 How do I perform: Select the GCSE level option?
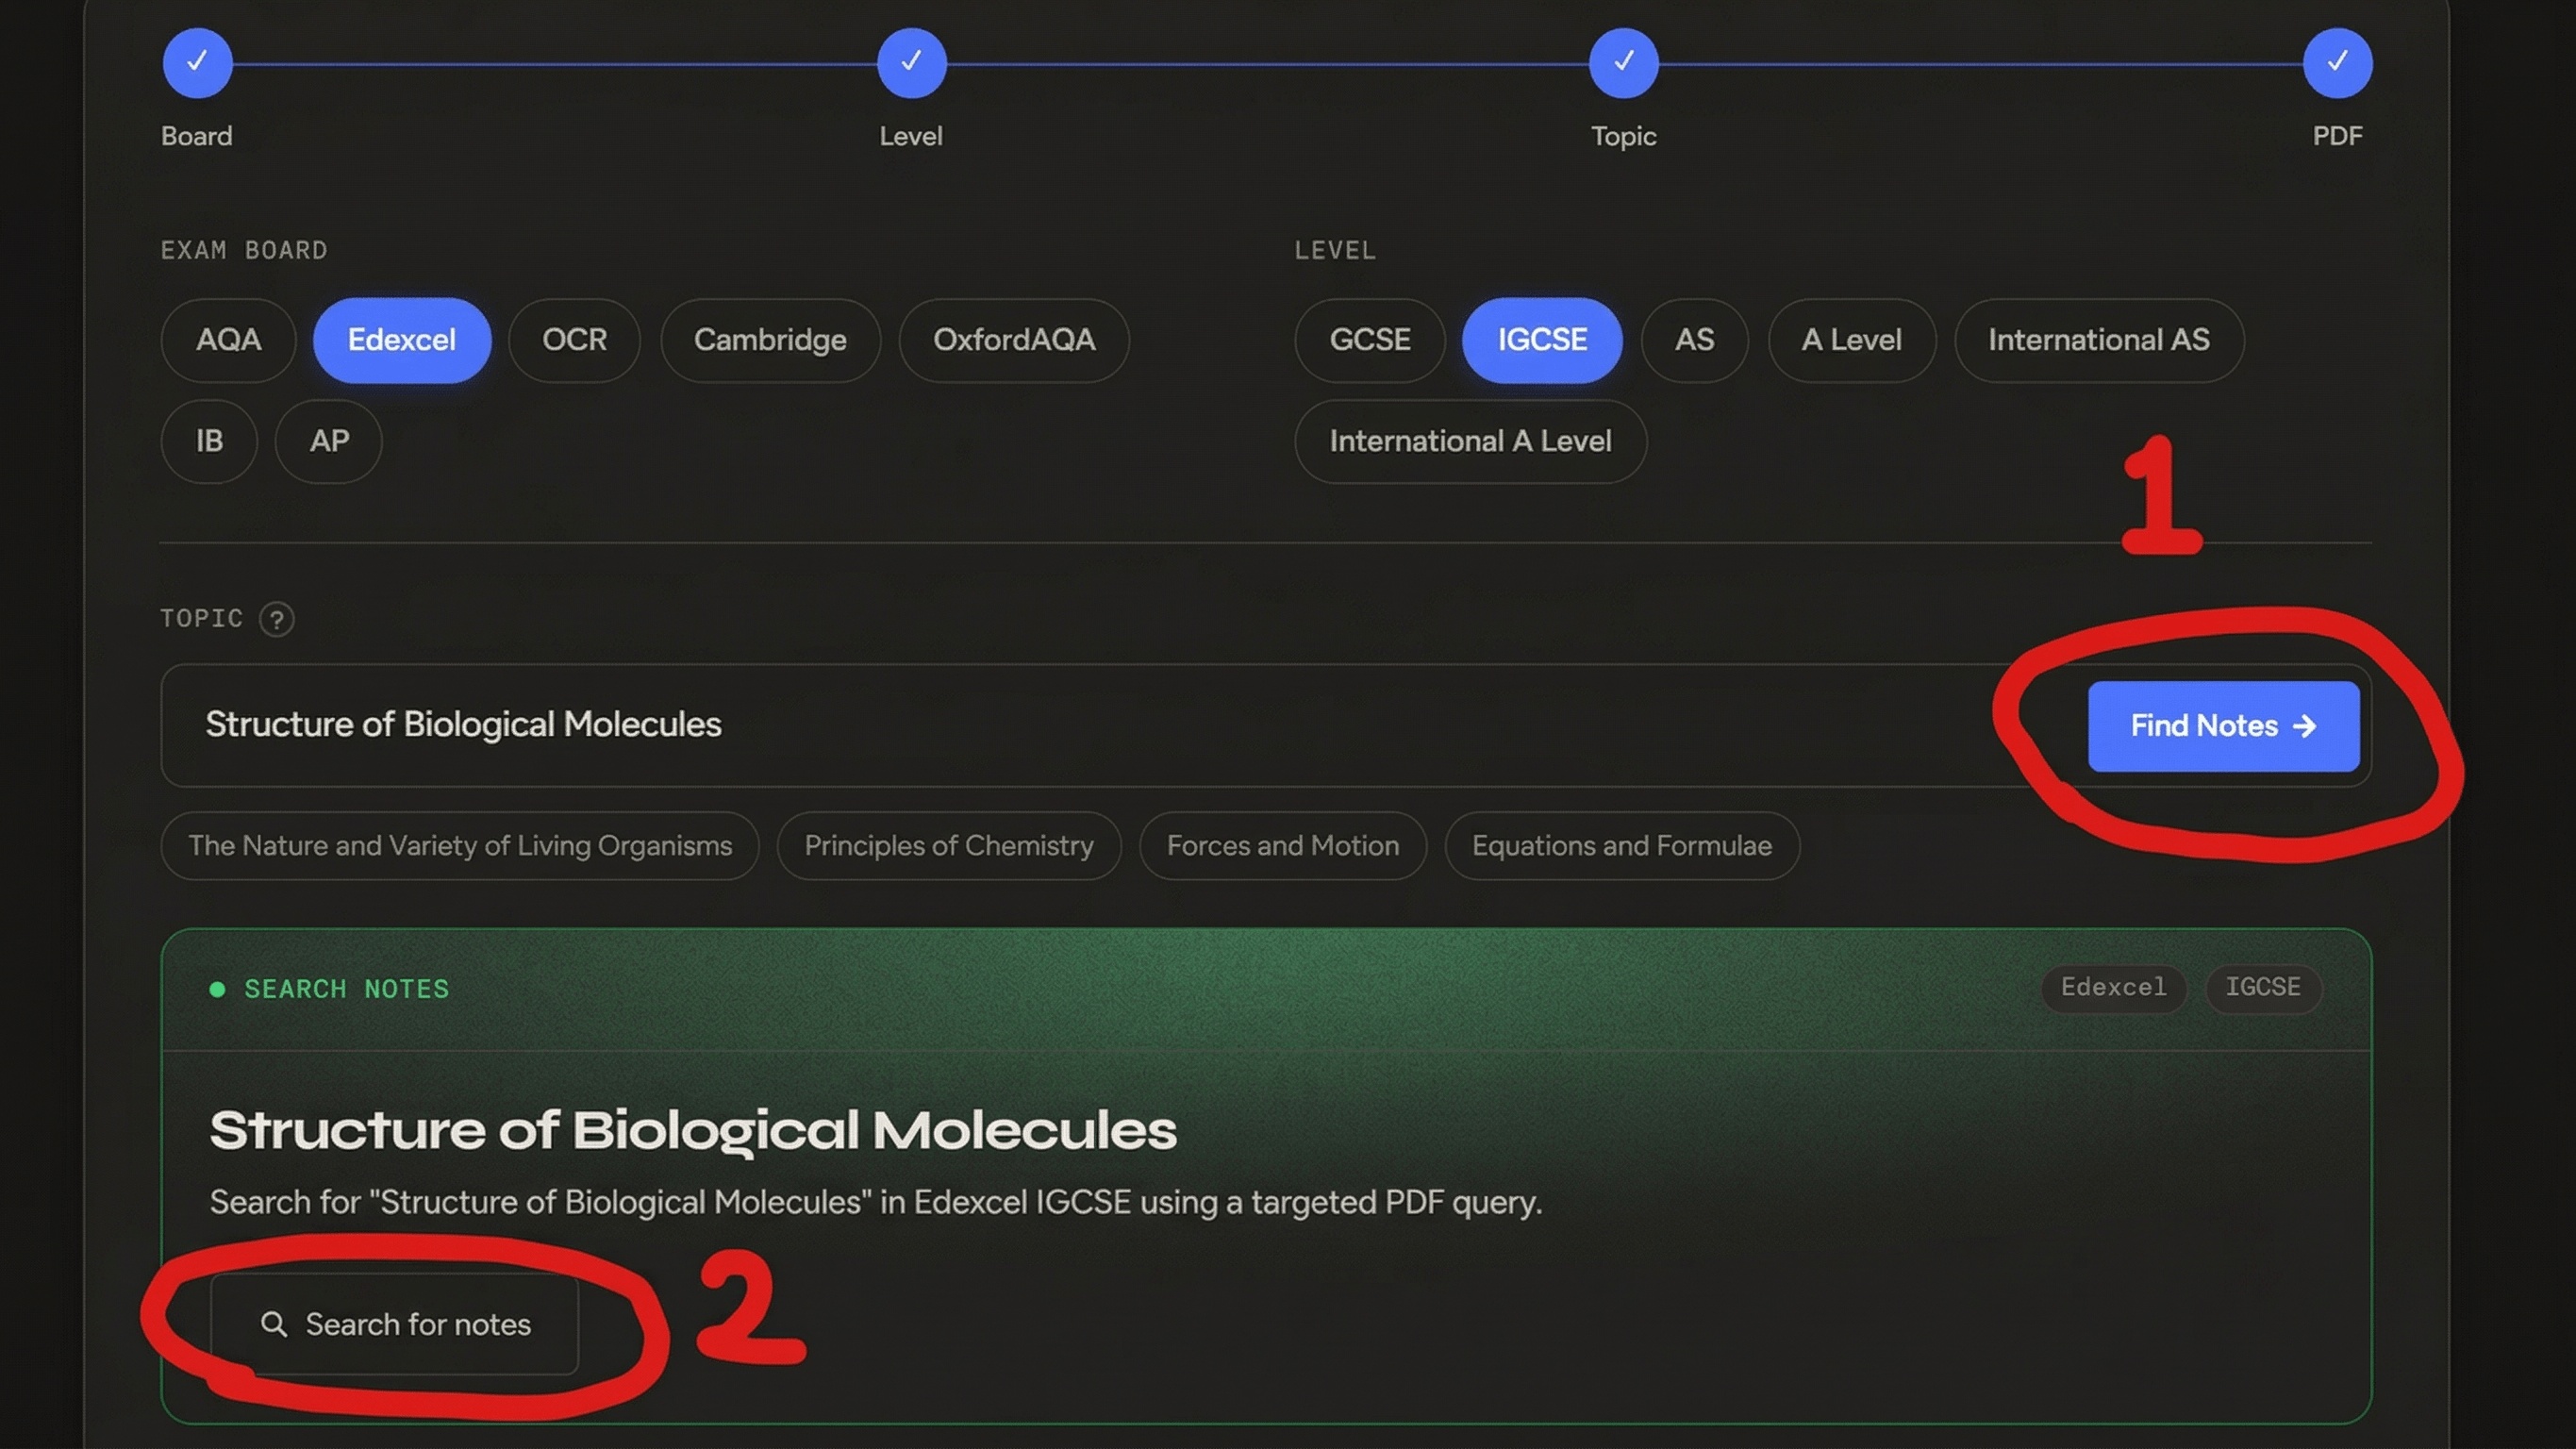[x=1369, y=340]
